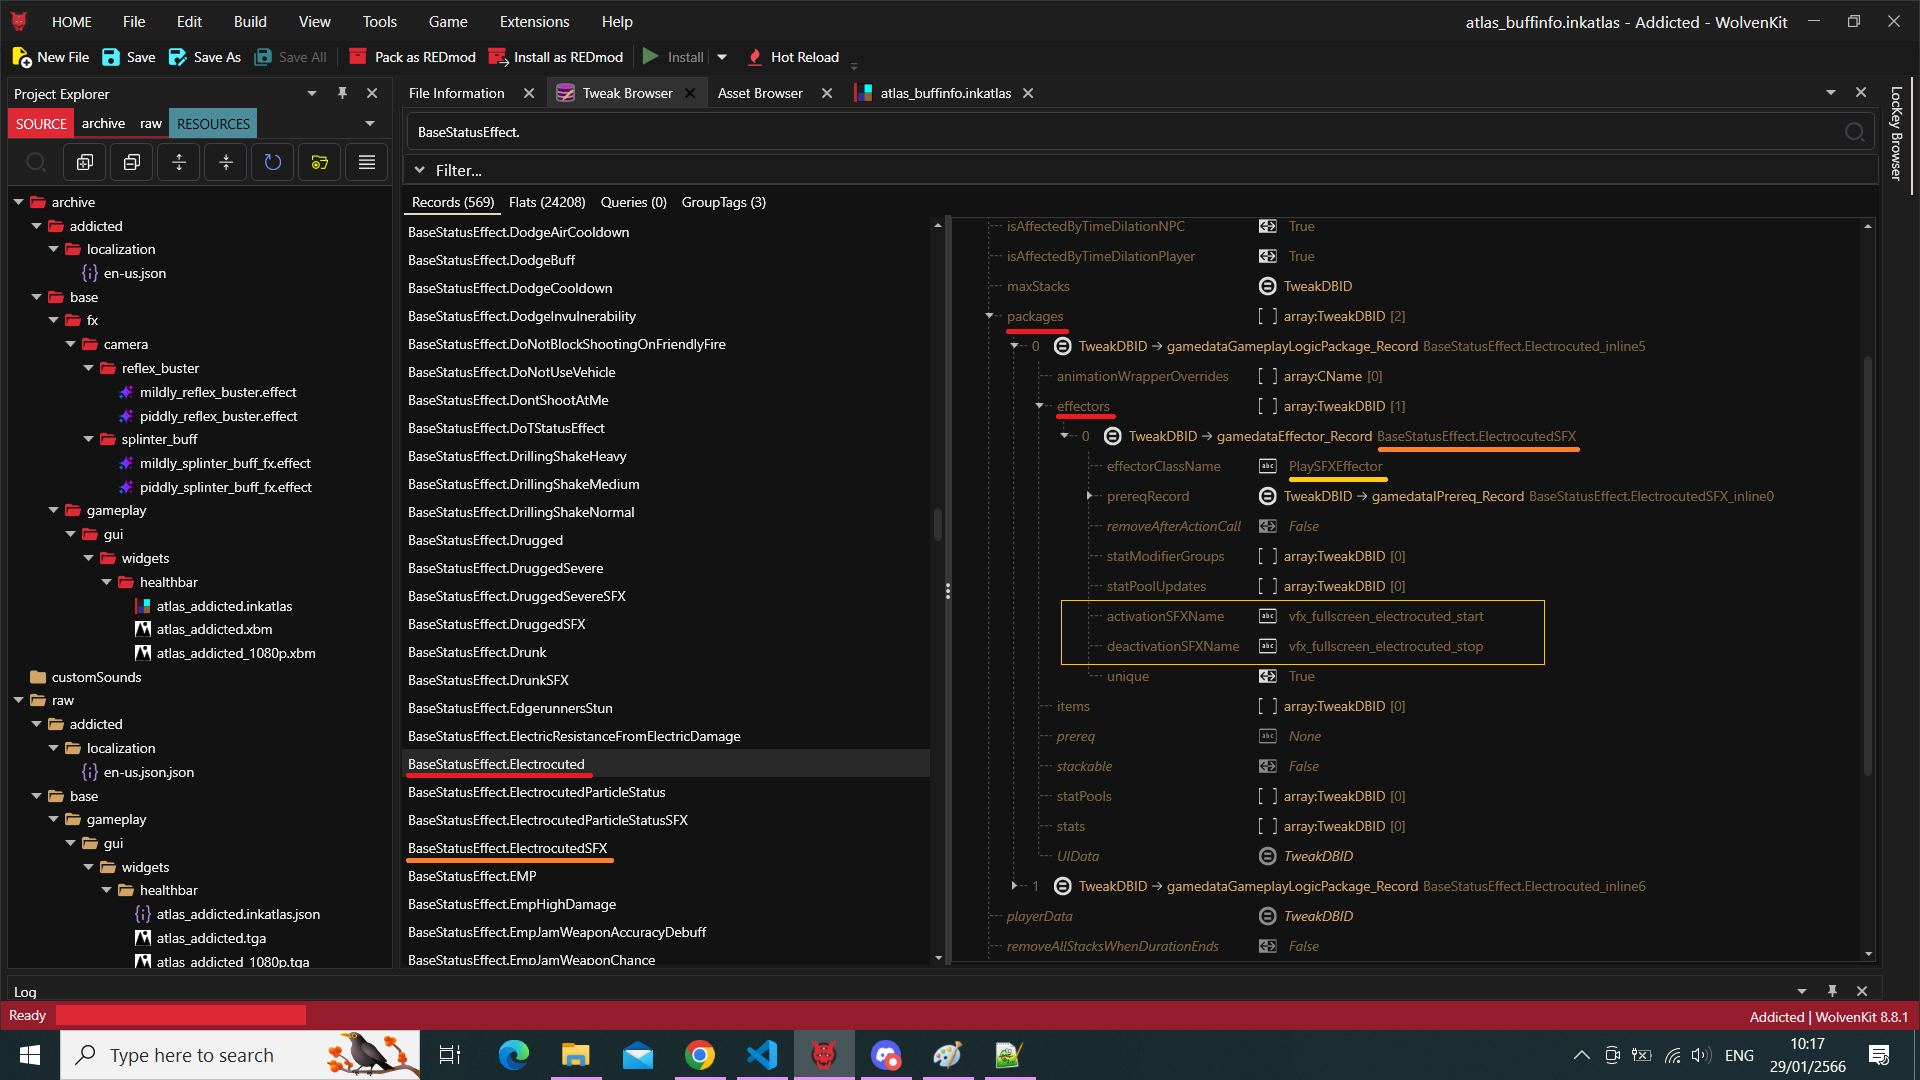
Task: Select the SOURCE view button
Action: pos(41,123)
